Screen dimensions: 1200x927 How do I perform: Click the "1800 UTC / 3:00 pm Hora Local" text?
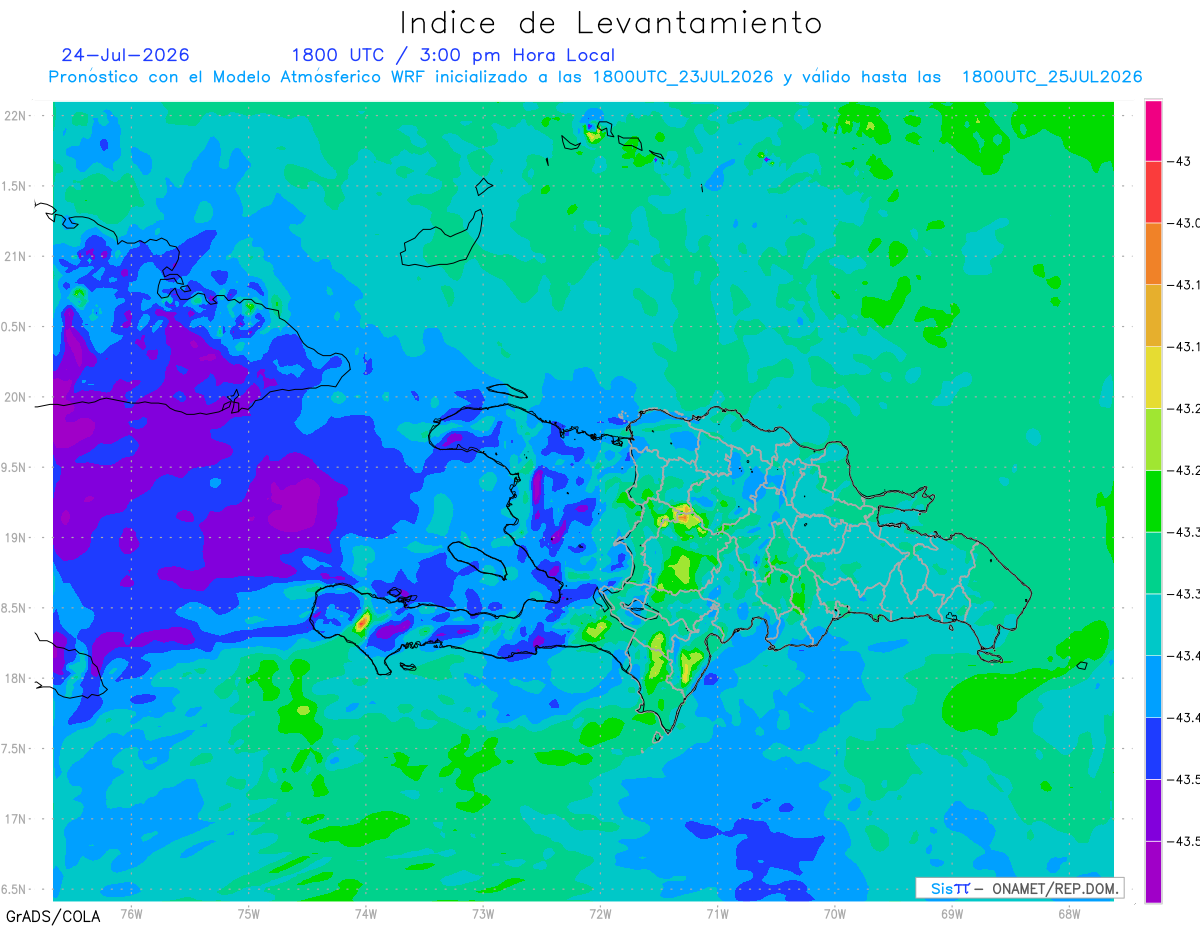click(453, 55)
